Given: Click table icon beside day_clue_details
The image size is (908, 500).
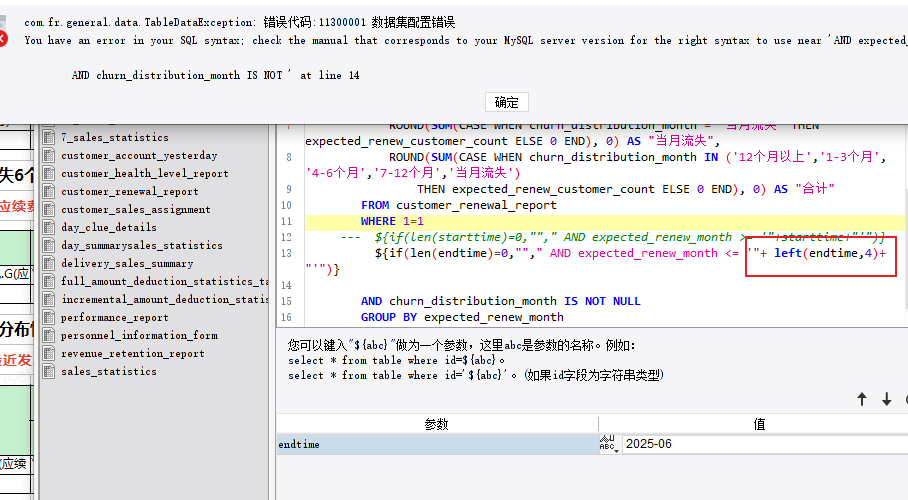Looking at the screenshot, I should [x=49, y=227].
